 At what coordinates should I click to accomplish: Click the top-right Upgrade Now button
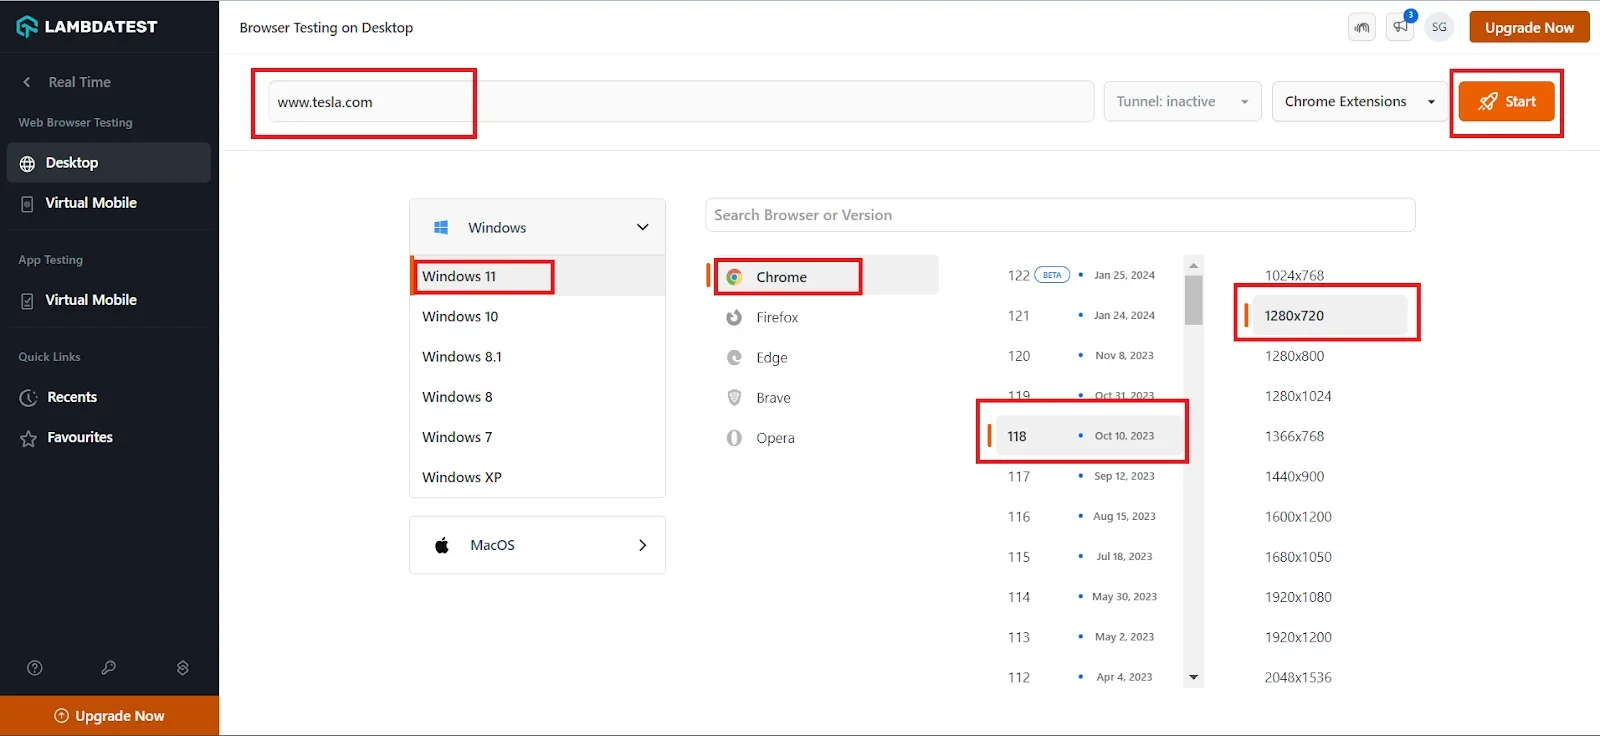click(1529, 27)
